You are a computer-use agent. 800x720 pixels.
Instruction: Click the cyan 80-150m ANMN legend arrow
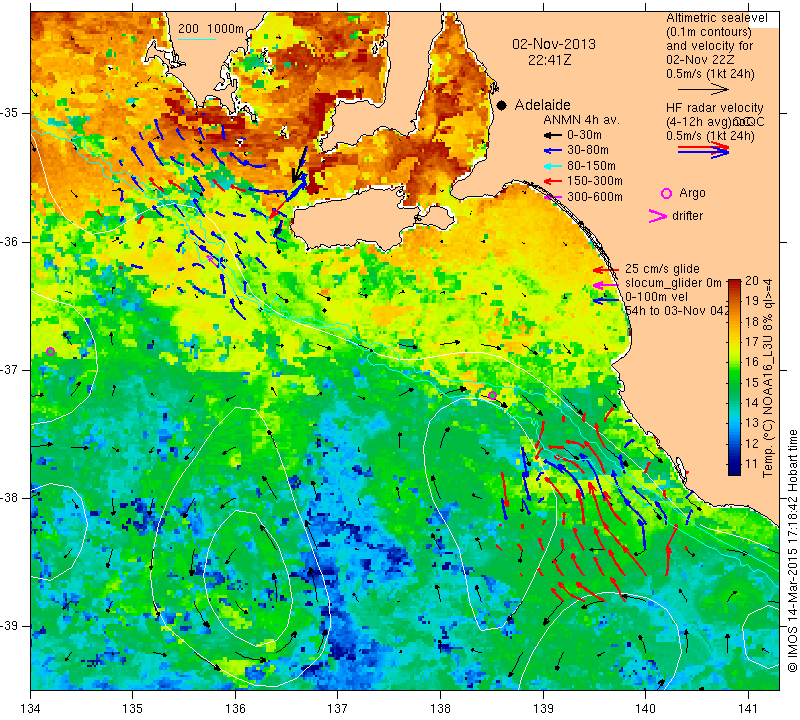[x=552, y=166]
